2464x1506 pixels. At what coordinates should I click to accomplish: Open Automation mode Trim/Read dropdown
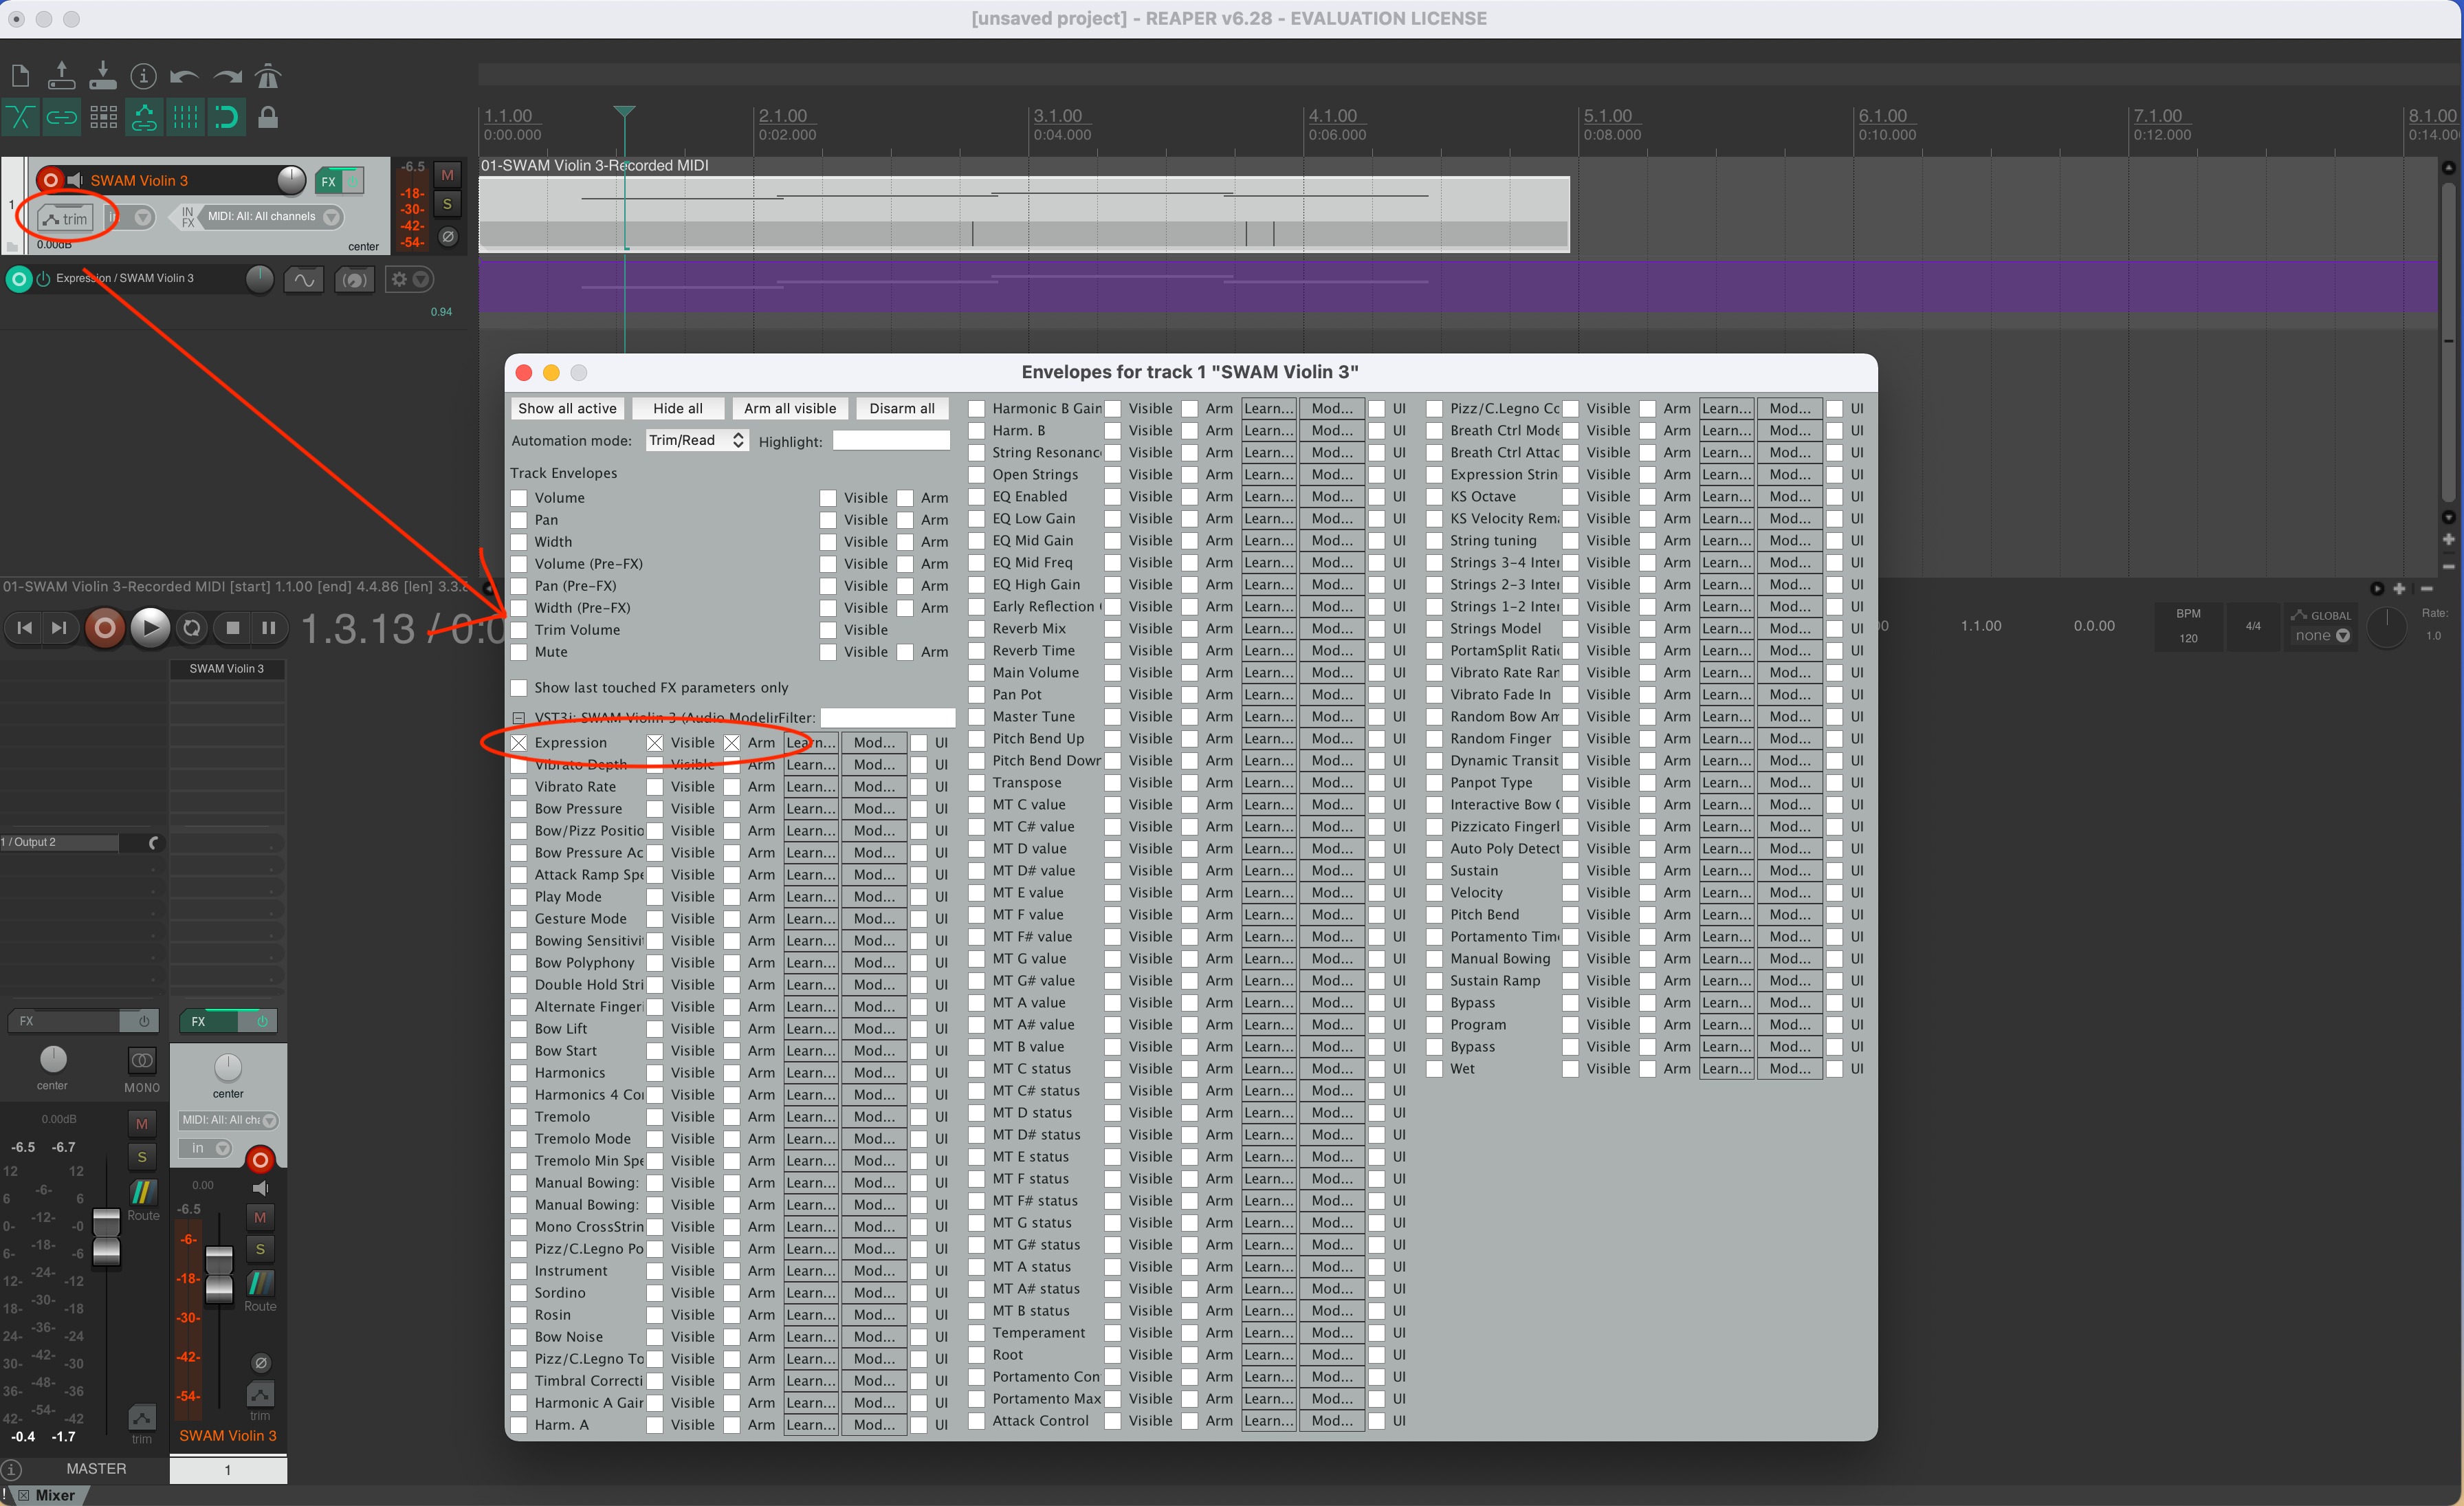pyautogui.click(x=697, y=440)
